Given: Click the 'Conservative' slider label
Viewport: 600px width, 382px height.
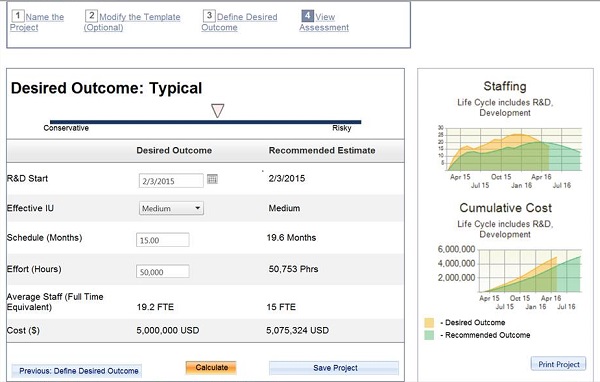Looking at the screenshot, I should tap(66, 128).
